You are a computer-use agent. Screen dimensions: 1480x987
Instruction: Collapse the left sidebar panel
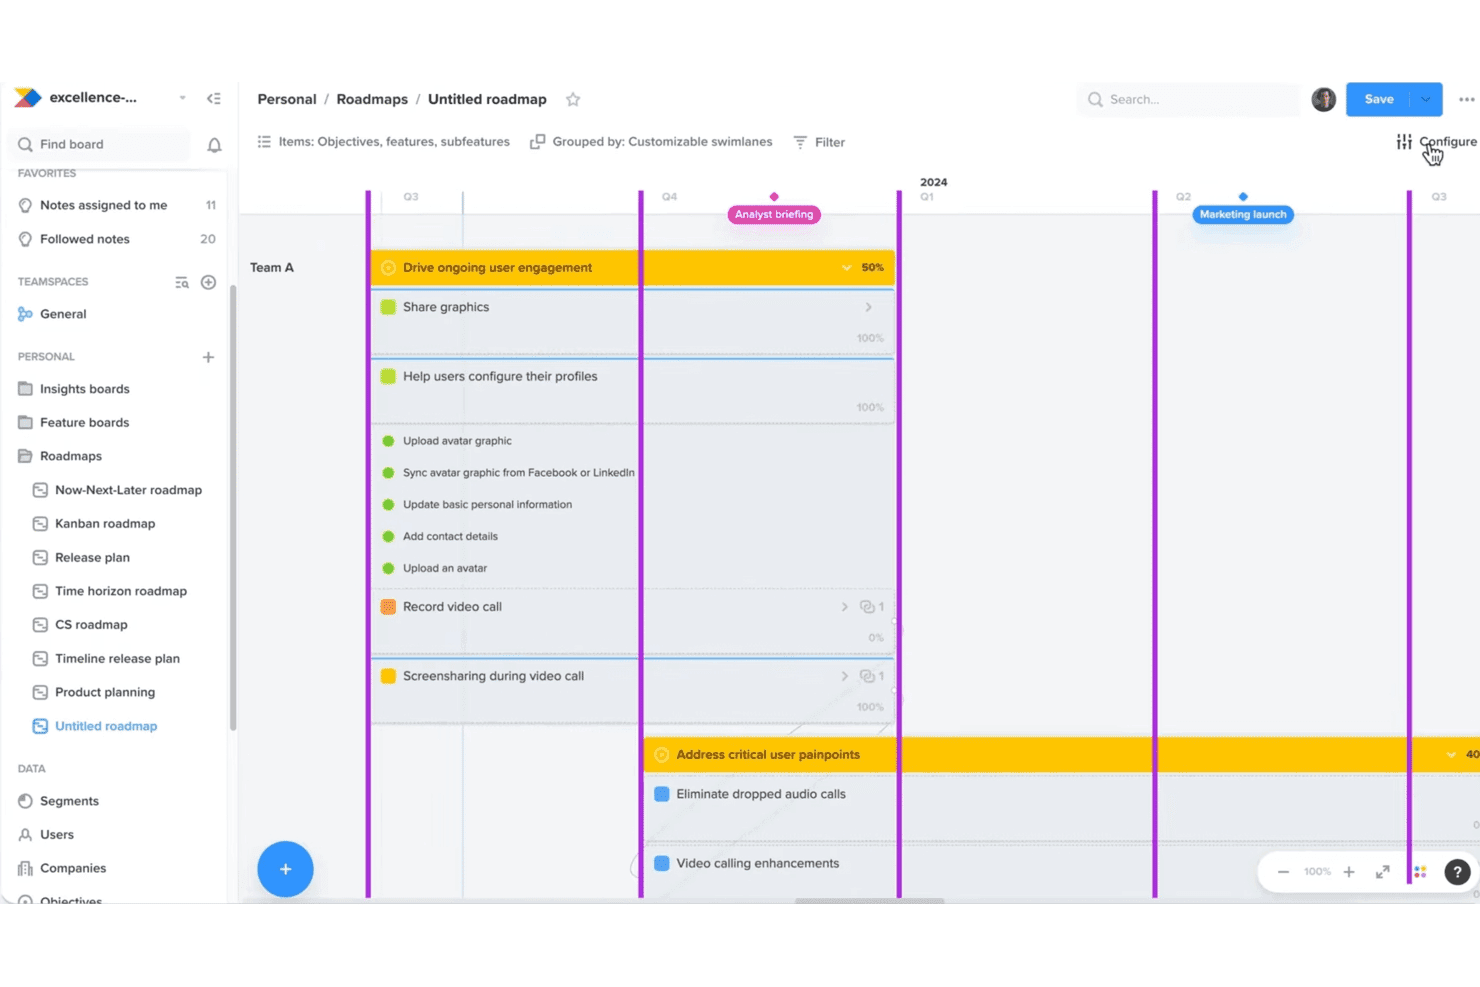click(x=214, y=98)
